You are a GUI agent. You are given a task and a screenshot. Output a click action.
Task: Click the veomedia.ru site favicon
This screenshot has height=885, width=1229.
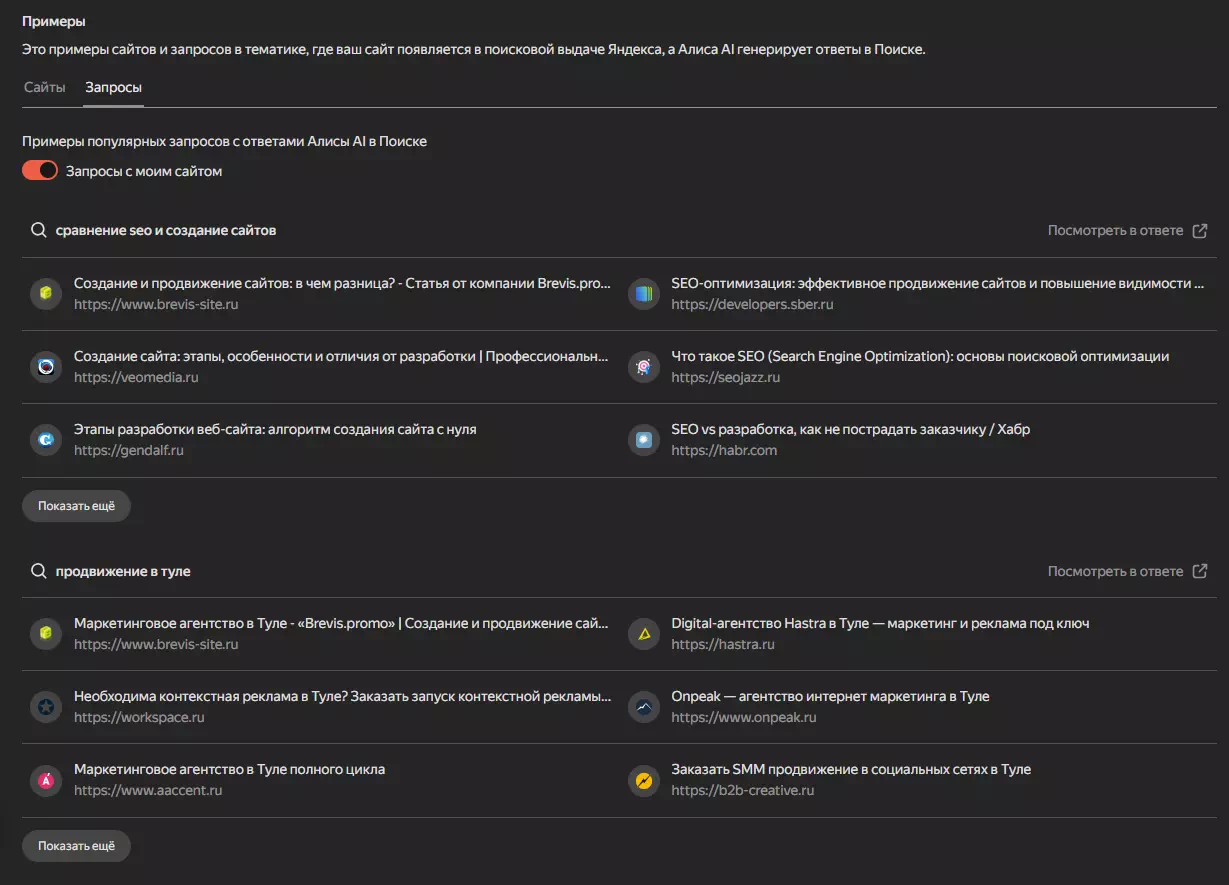point(46,367)
